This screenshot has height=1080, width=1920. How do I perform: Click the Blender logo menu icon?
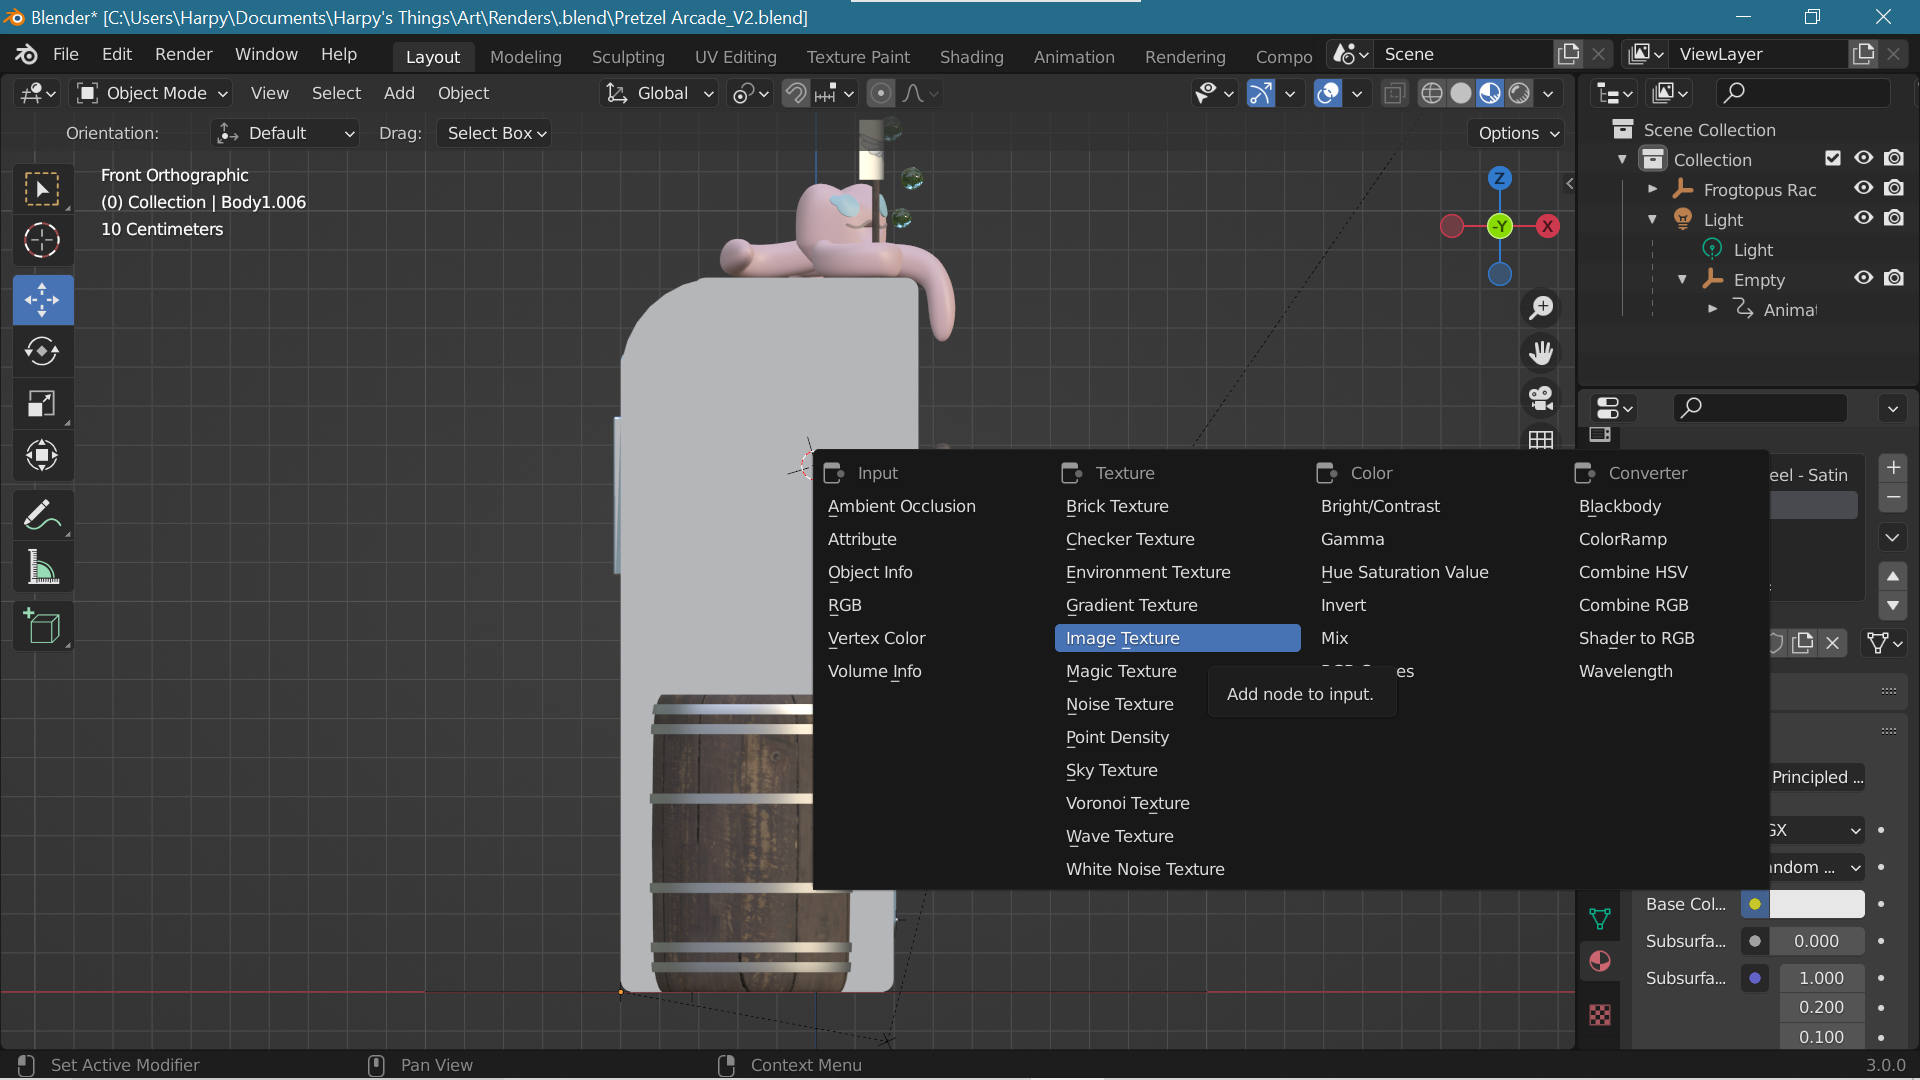point(27,54)
